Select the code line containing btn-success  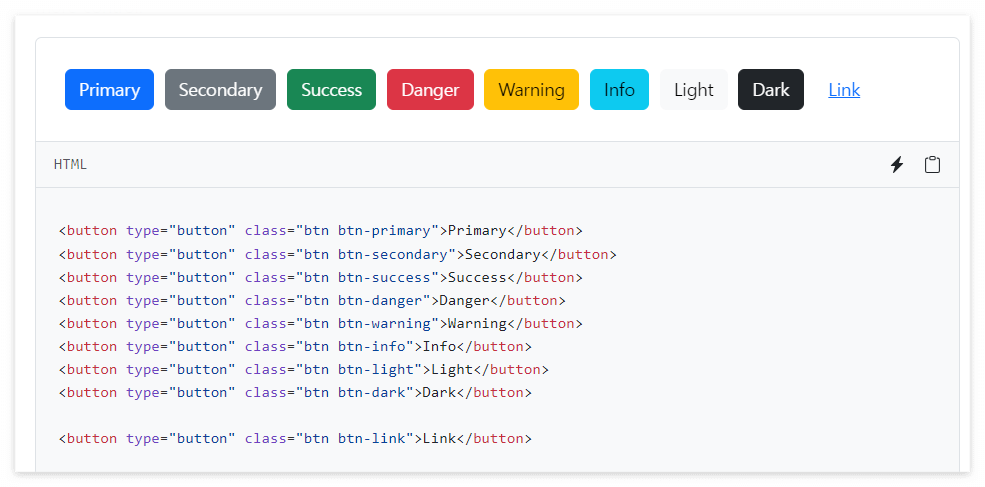tap(321, 277)
